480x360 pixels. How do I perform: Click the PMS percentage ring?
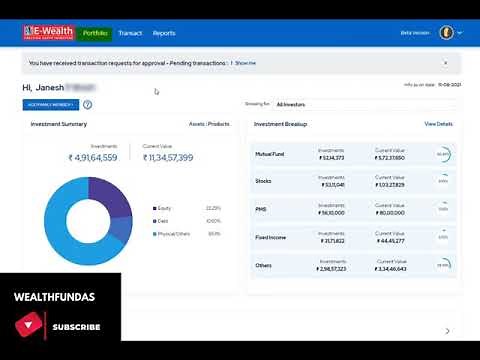coord(443,209)
